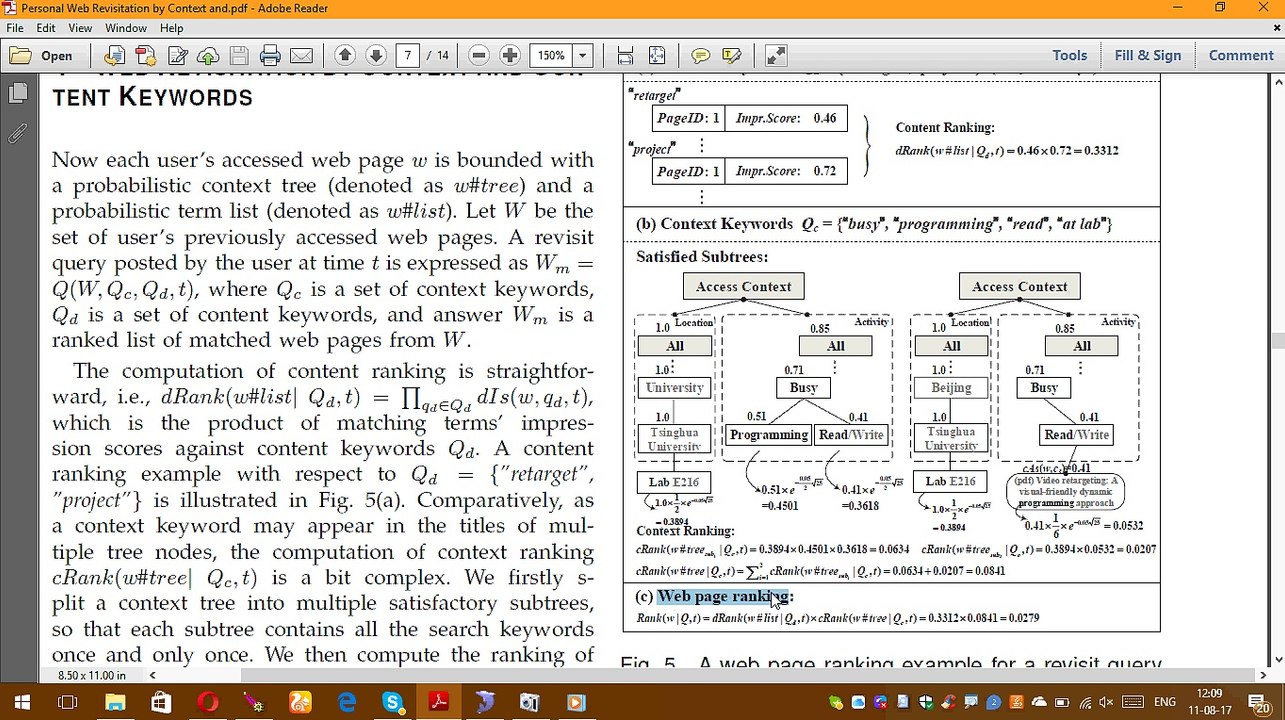1285x720 pixels.
Task: Click the Convert to PDF online icon
Action: pyautogui.click(x=115, y=56)
